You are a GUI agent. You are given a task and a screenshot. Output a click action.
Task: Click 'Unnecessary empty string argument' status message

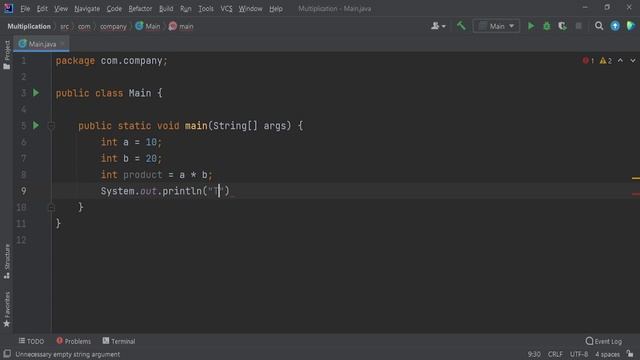coord(68,354)
